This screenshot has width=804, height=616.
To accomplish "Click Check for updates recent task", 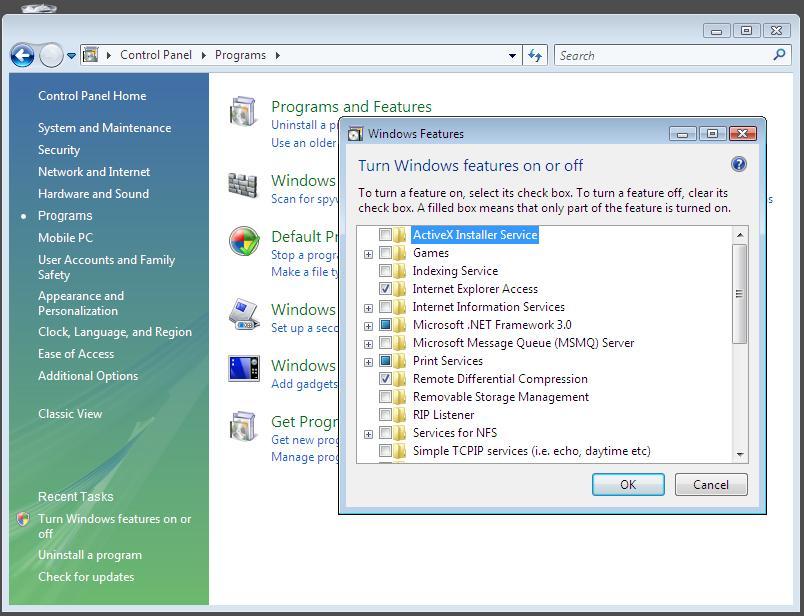I will tap(86, 577).
